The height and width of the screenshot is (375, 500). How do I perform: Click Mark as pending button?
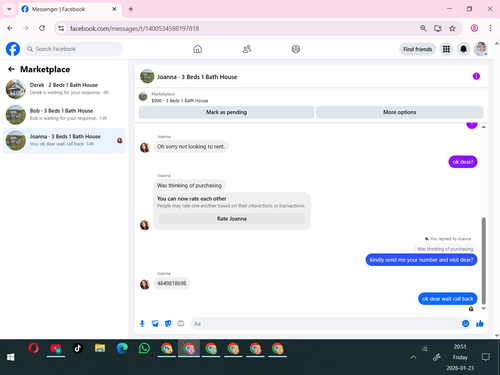point(226,112)
